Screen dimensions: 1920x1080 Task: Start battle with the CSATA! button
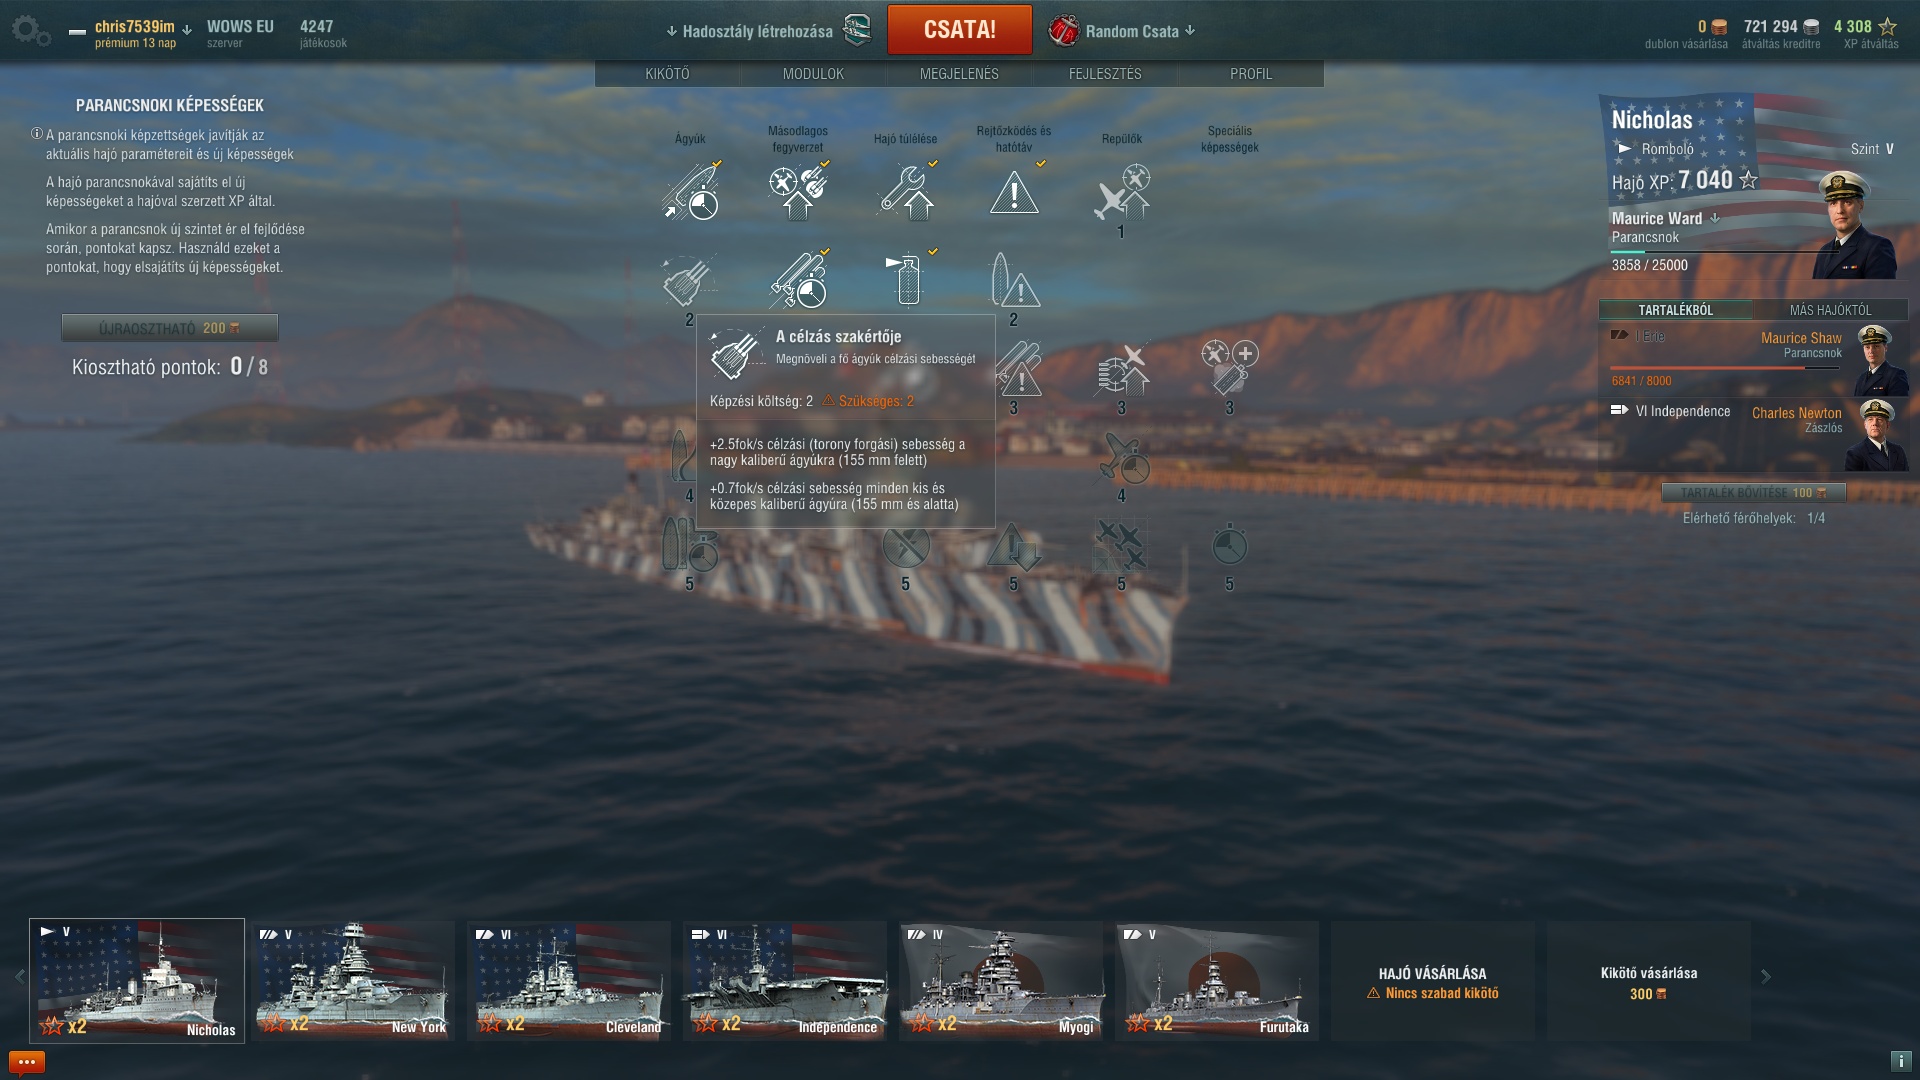tap(960, 30)
